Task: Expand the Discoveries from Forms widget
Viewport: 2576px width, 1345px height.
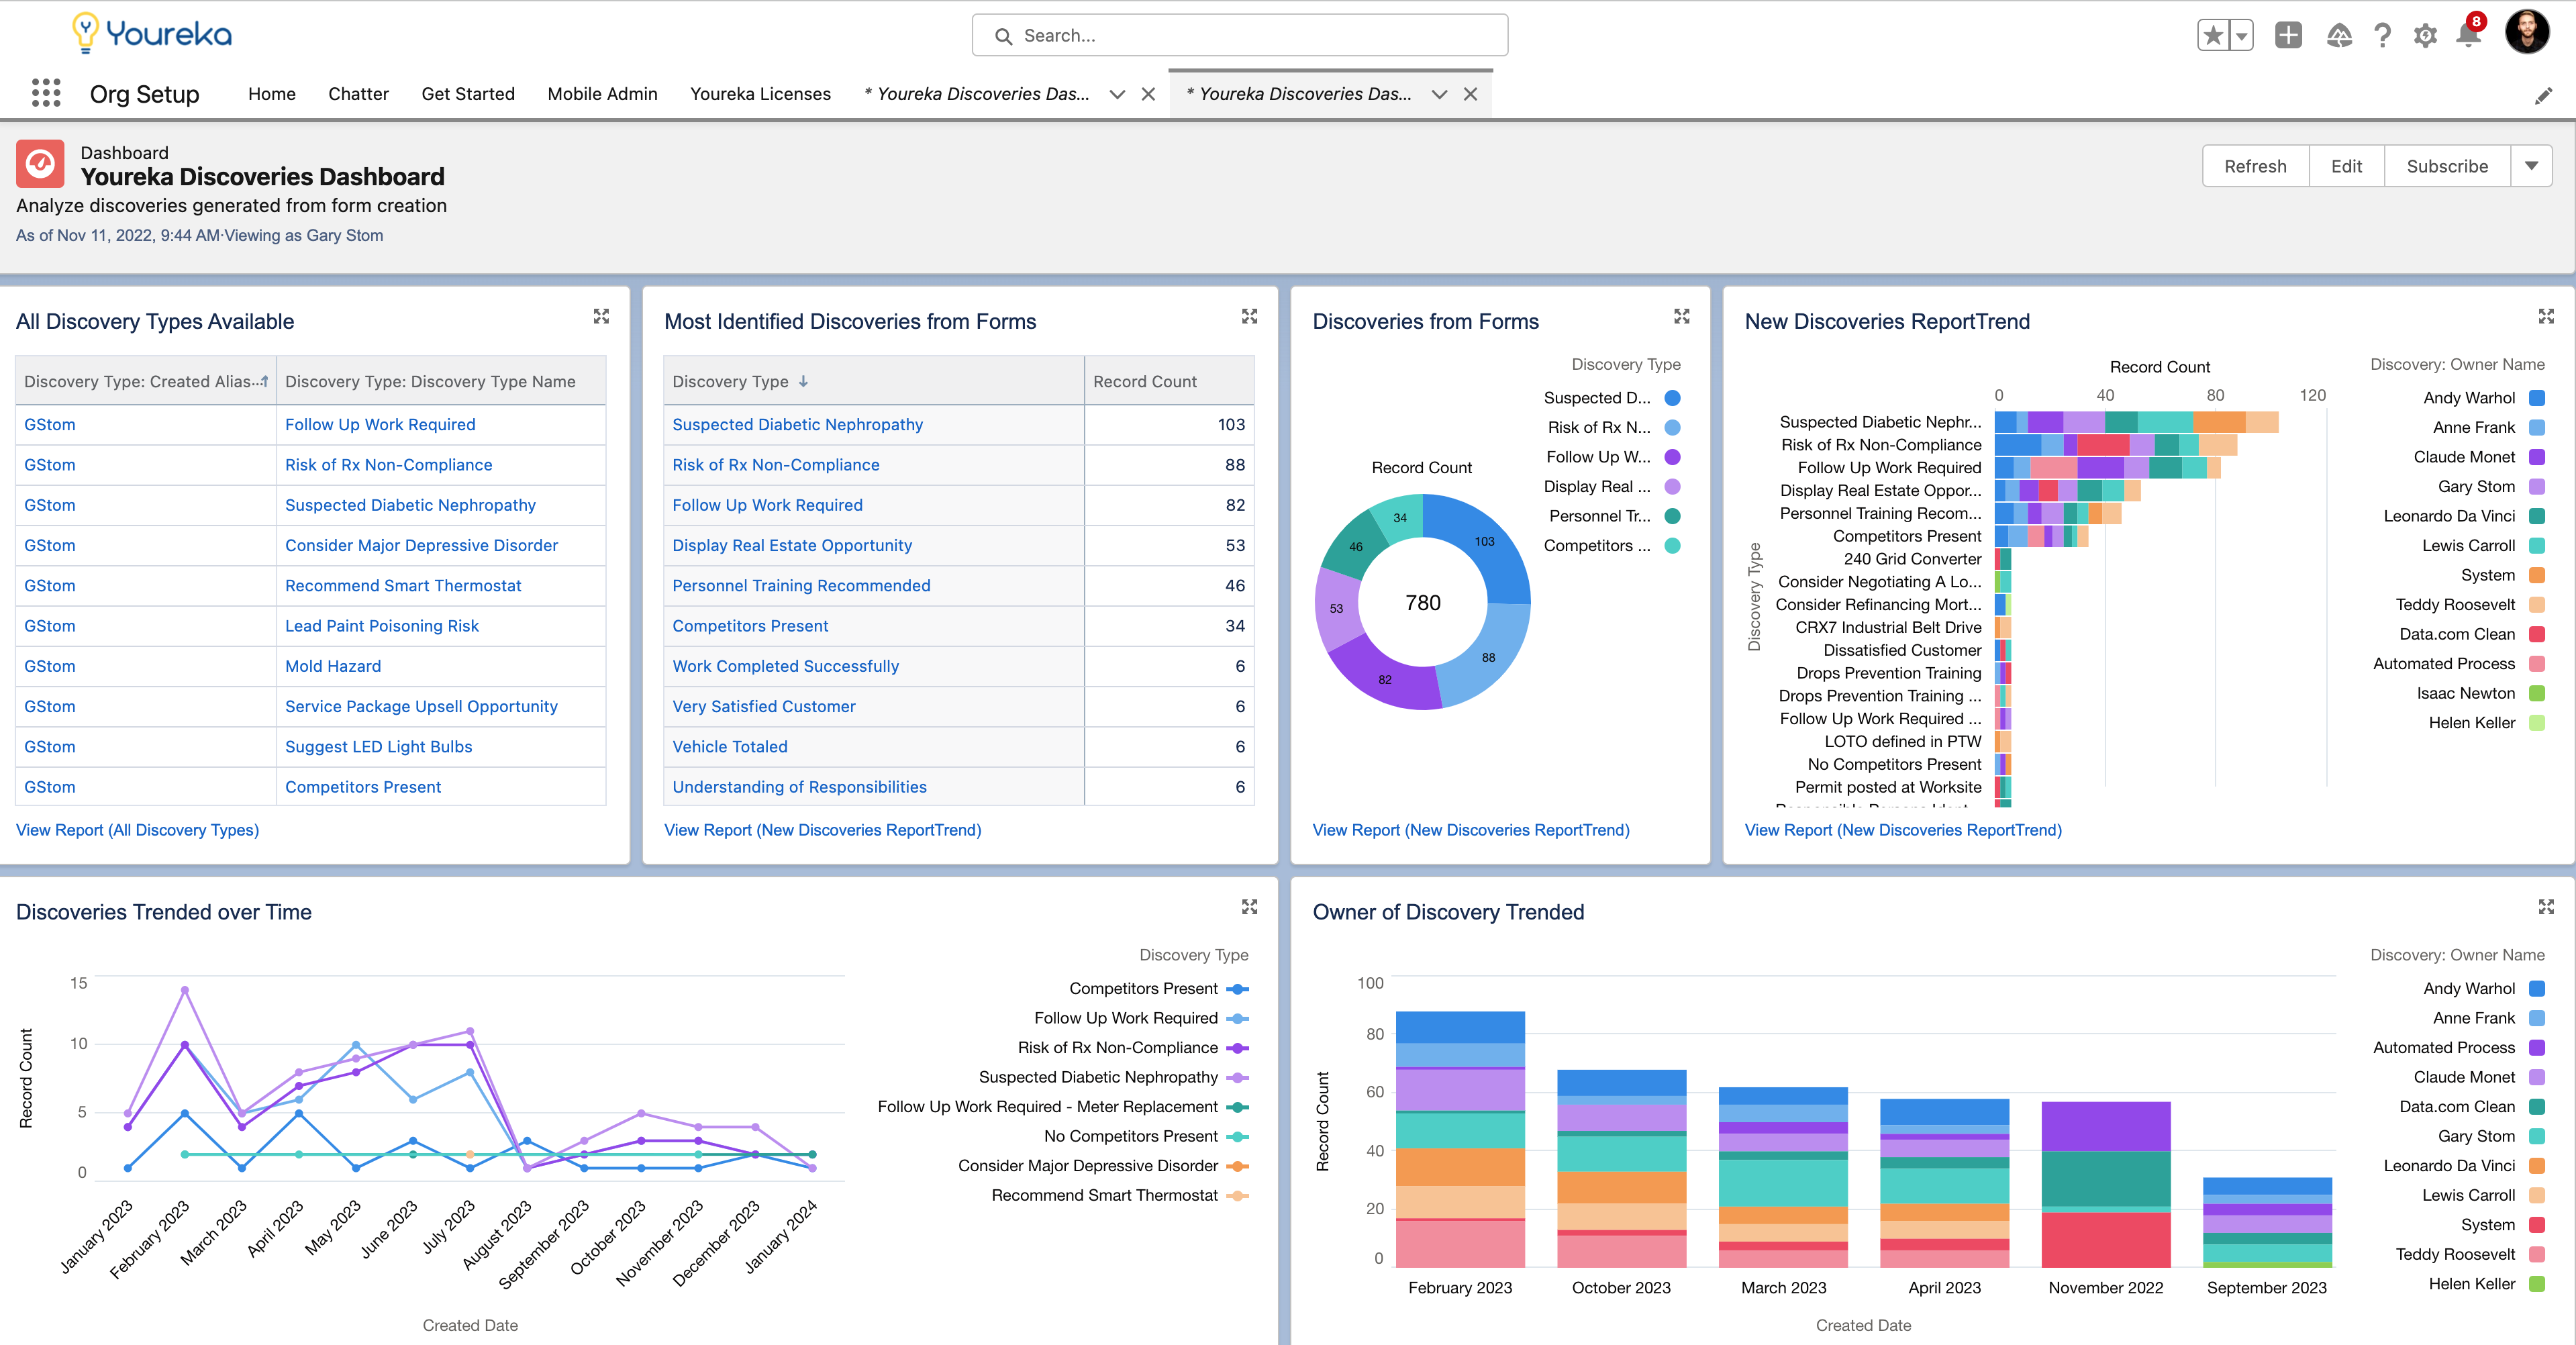Action: click(x=1681, y=316)
